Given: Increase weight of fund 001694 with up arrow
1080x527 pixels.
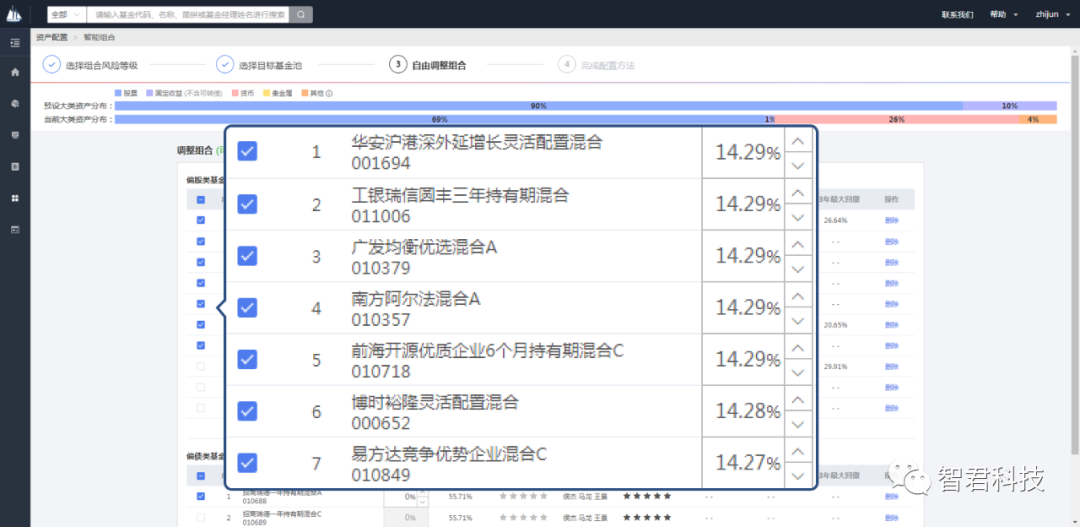Looking at the screenshot, I should pos(798,141).
